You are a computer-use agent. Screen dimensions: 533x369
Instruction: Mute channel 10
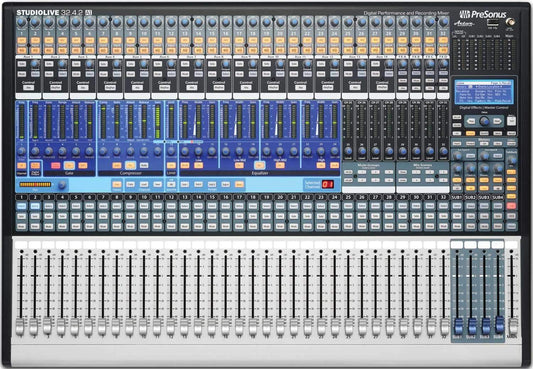[x=144, y=226]
